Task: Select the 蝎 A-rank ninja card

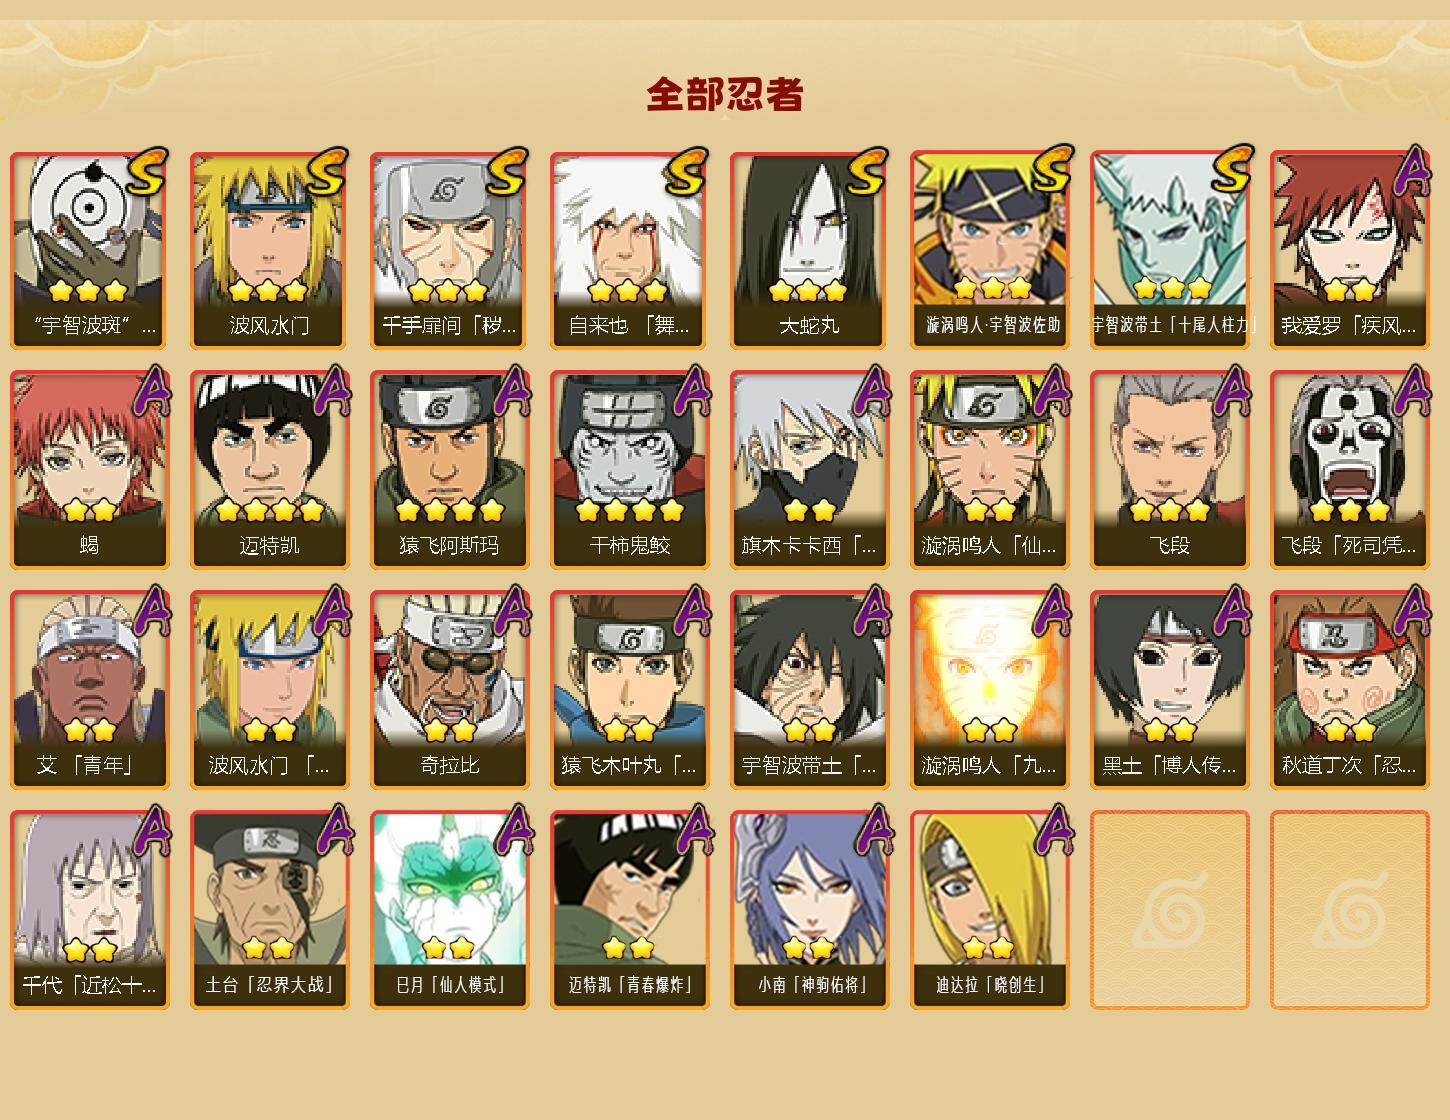Action: (x=90, y=470)
